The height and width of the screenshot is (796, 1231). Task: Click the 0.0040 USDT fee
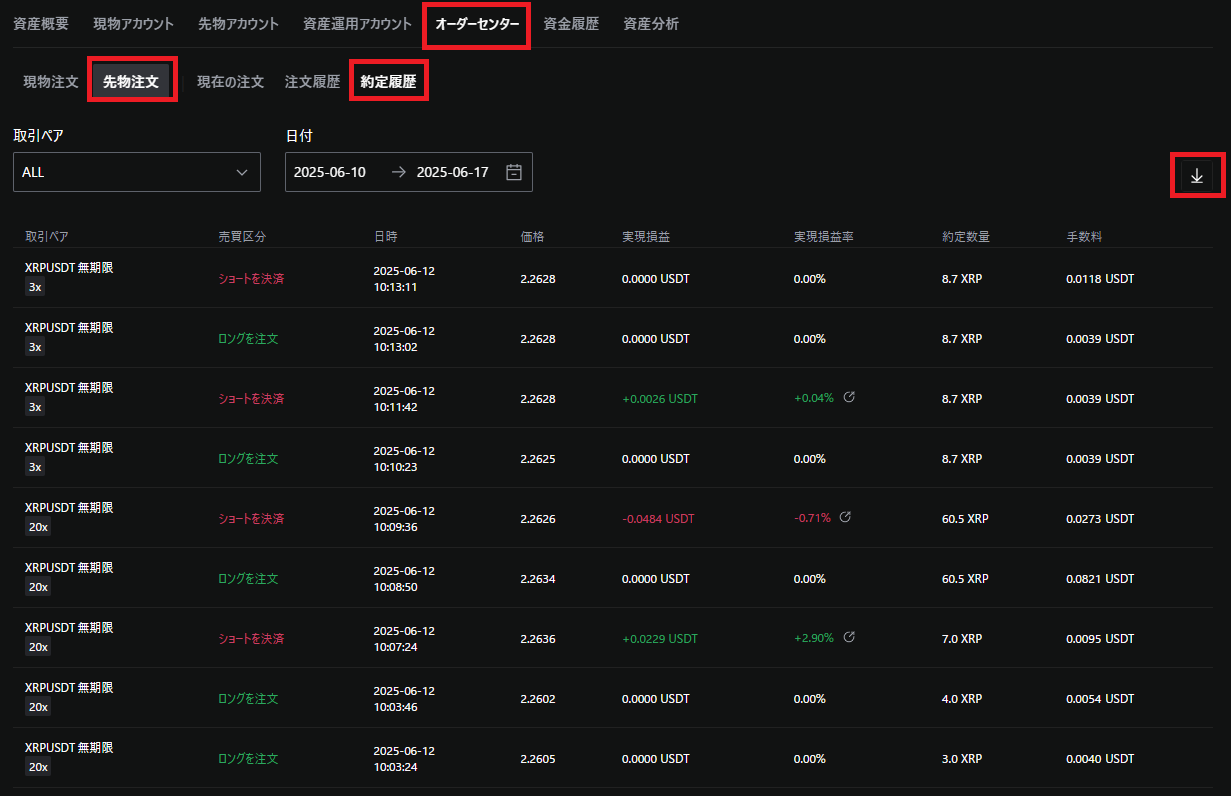click(x=1100, y=759)
